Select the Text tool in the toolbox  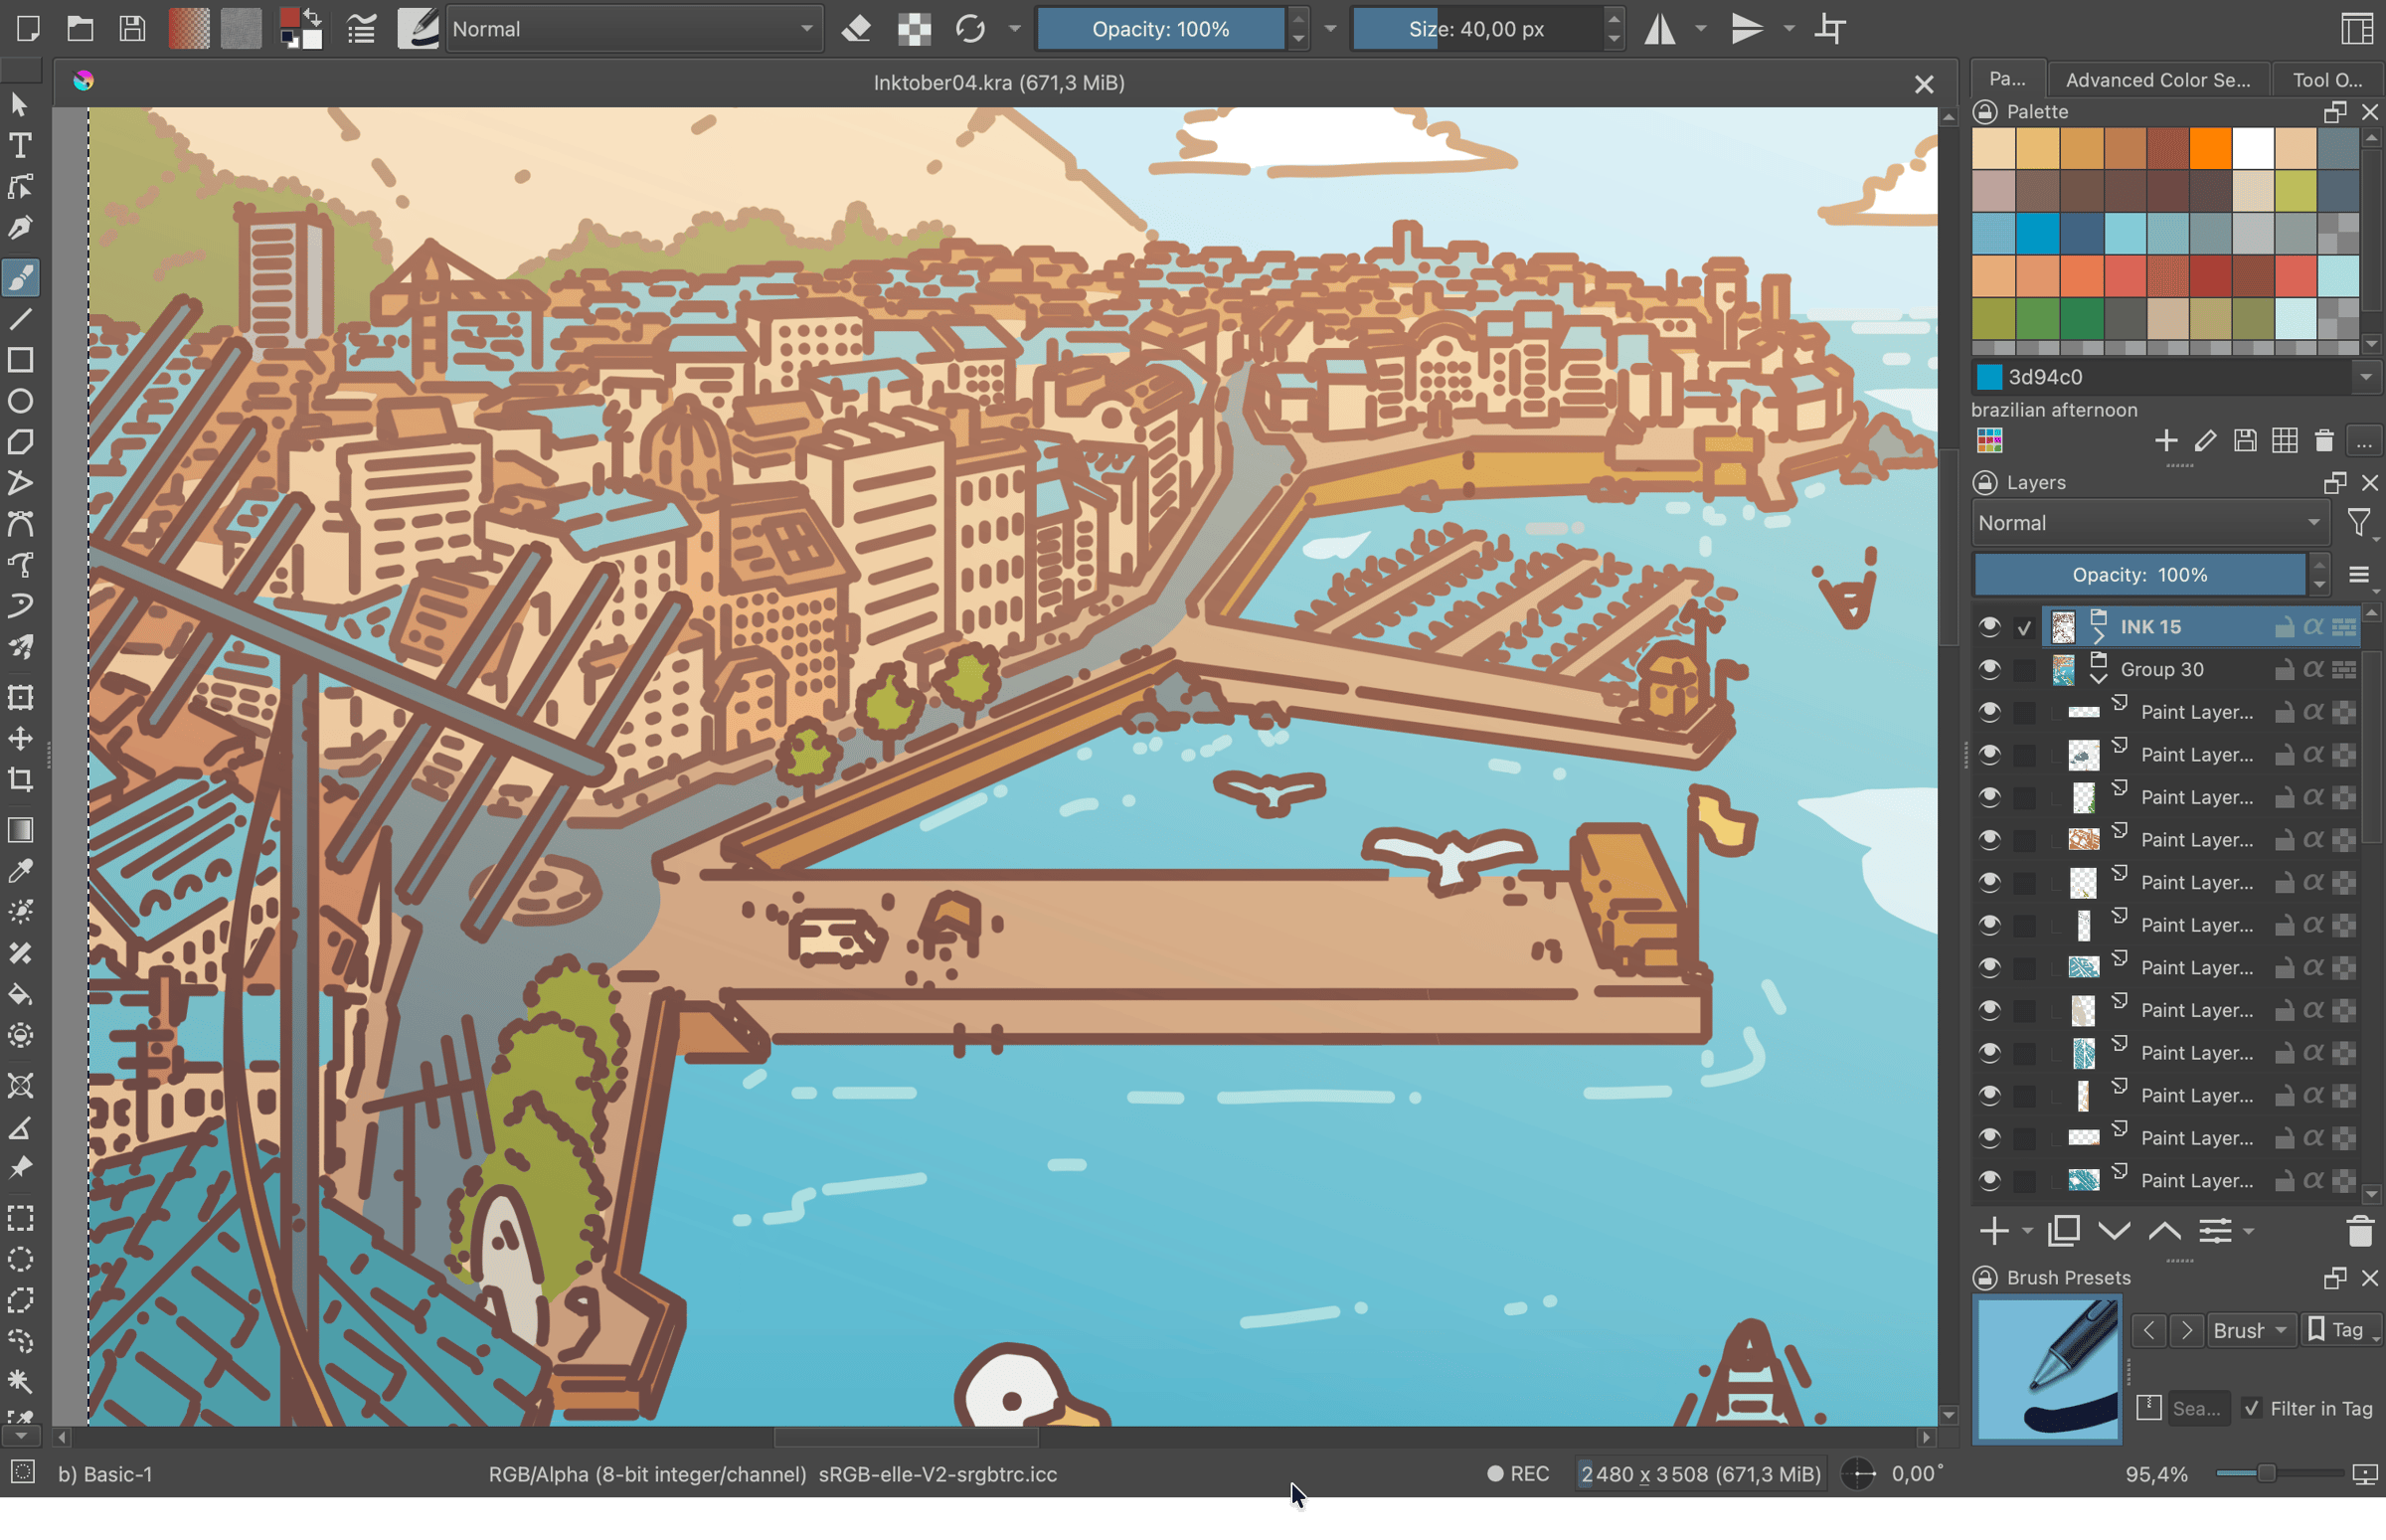pyautogui.click(x=20, y=146)
